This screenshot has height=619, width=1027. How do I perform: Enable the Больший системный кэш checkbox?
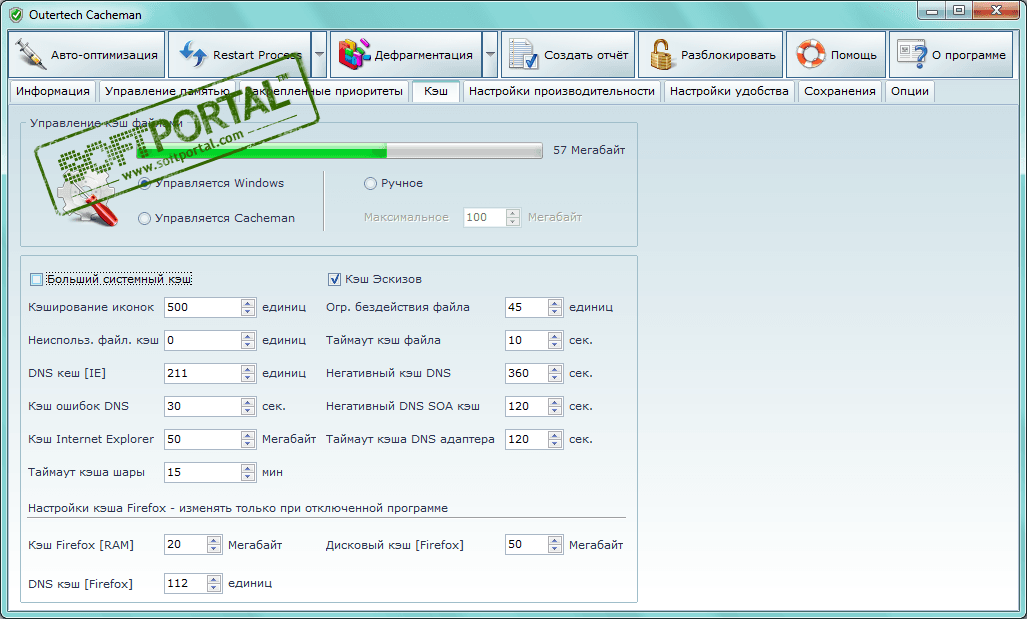tap(37, 280)
